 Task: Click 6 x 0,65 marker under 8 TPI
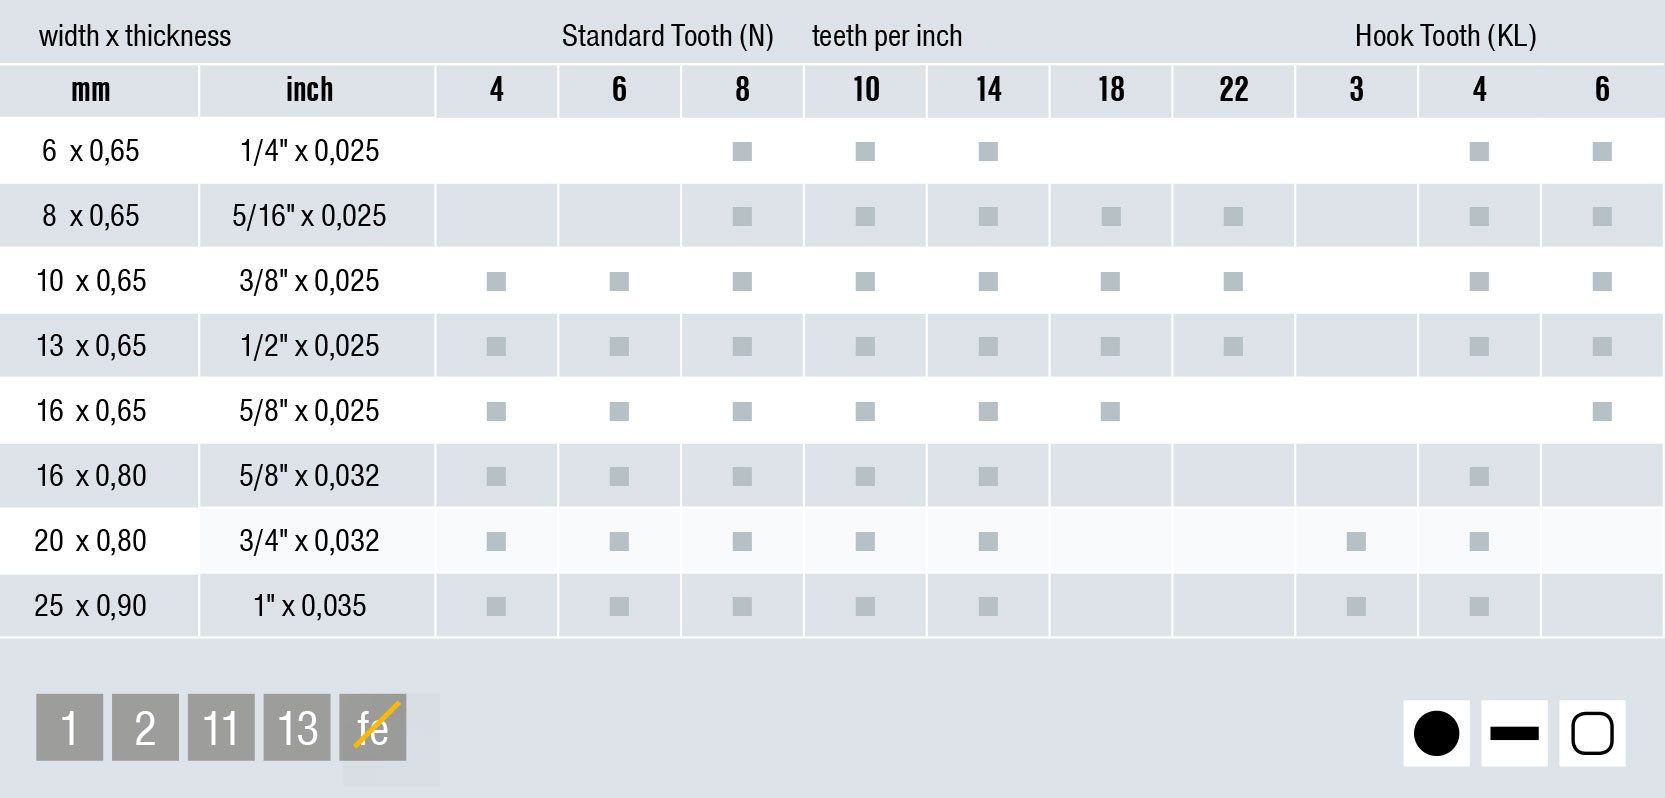click(742, 151)
